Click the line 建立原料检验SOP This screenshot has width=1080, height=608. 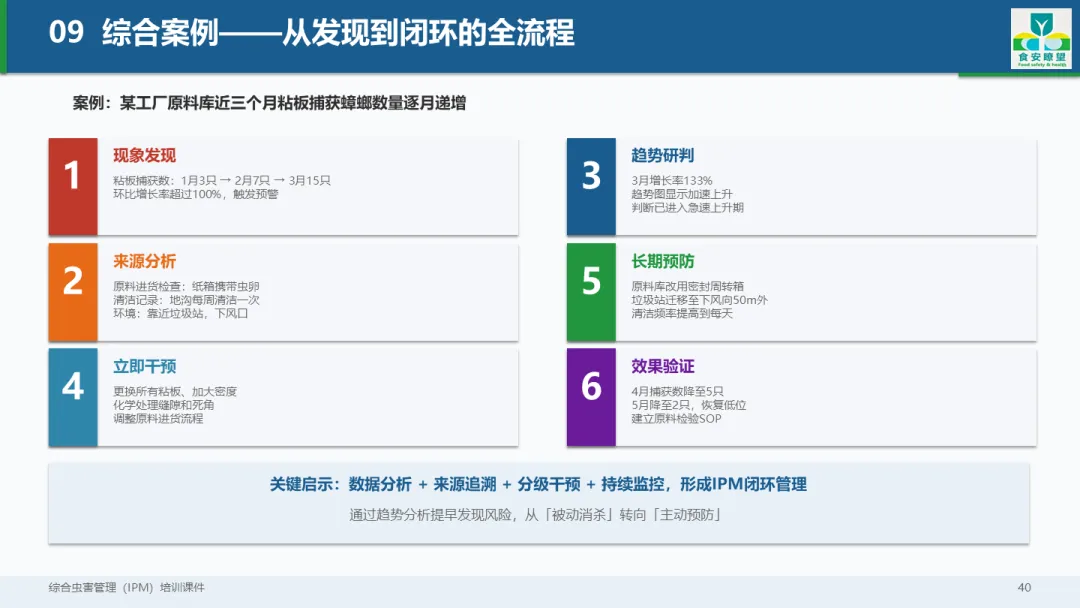(676, 419)
